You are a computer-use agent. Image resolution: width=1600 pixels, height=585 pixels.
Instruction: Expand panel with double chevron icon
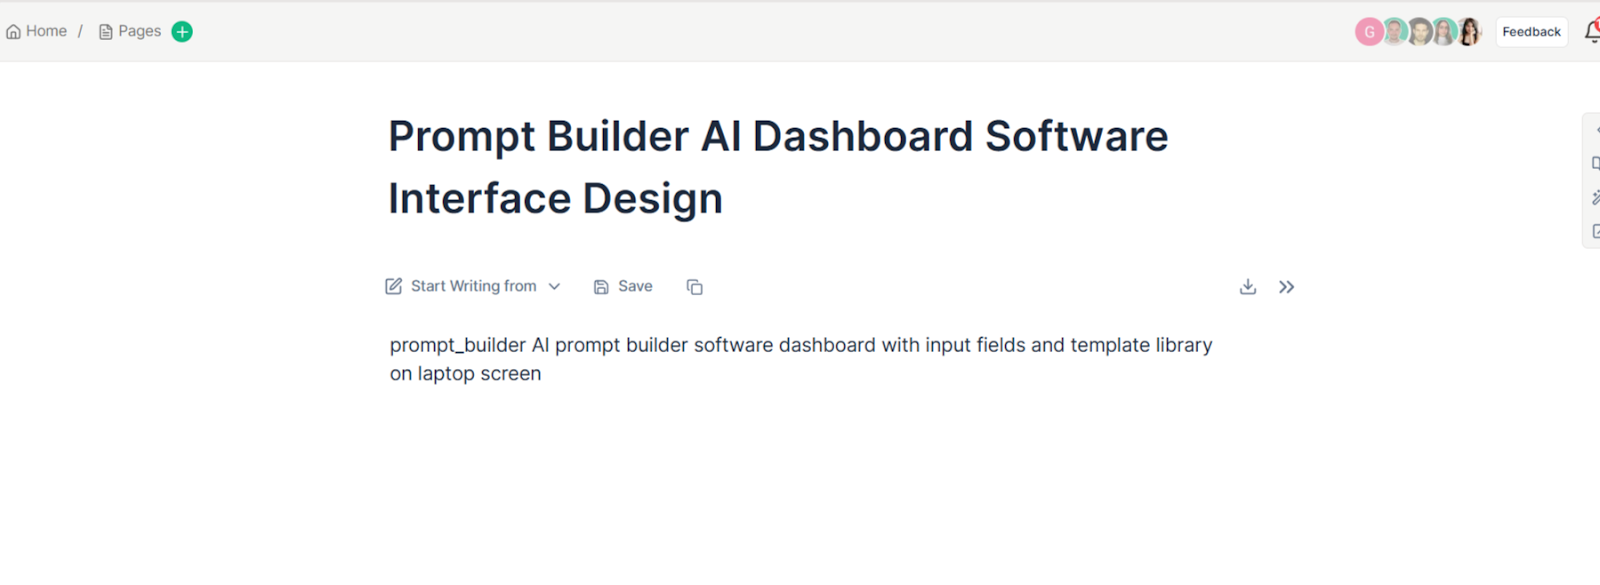coord(1286,287)
